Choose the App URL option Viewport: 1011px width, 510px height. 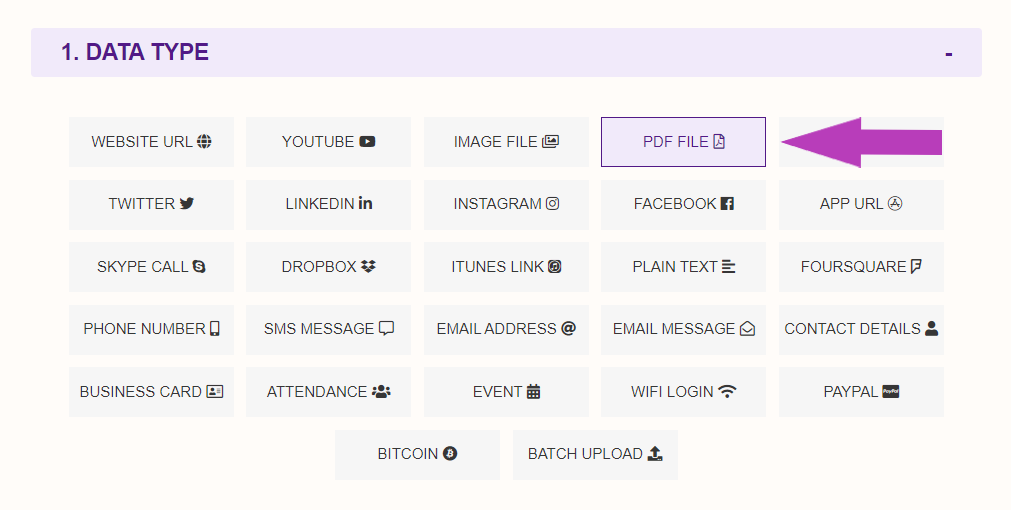[x=861, y=204]
